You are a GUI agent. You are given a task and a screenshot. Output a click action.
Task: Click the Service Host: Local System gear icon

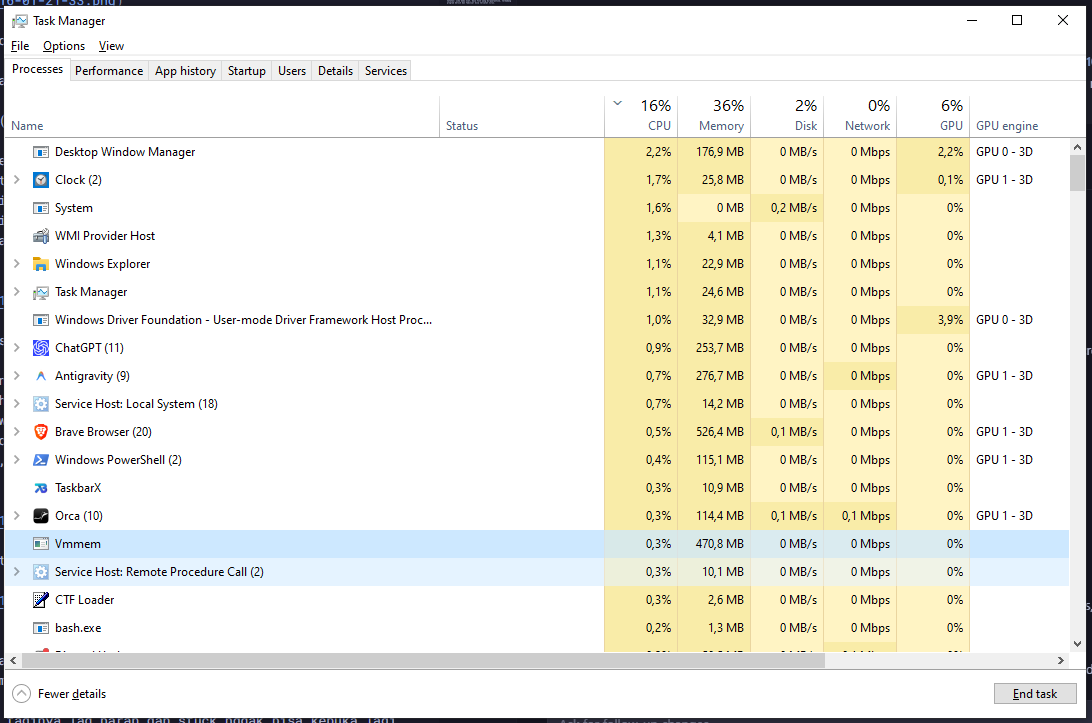(x=41, y=404)
